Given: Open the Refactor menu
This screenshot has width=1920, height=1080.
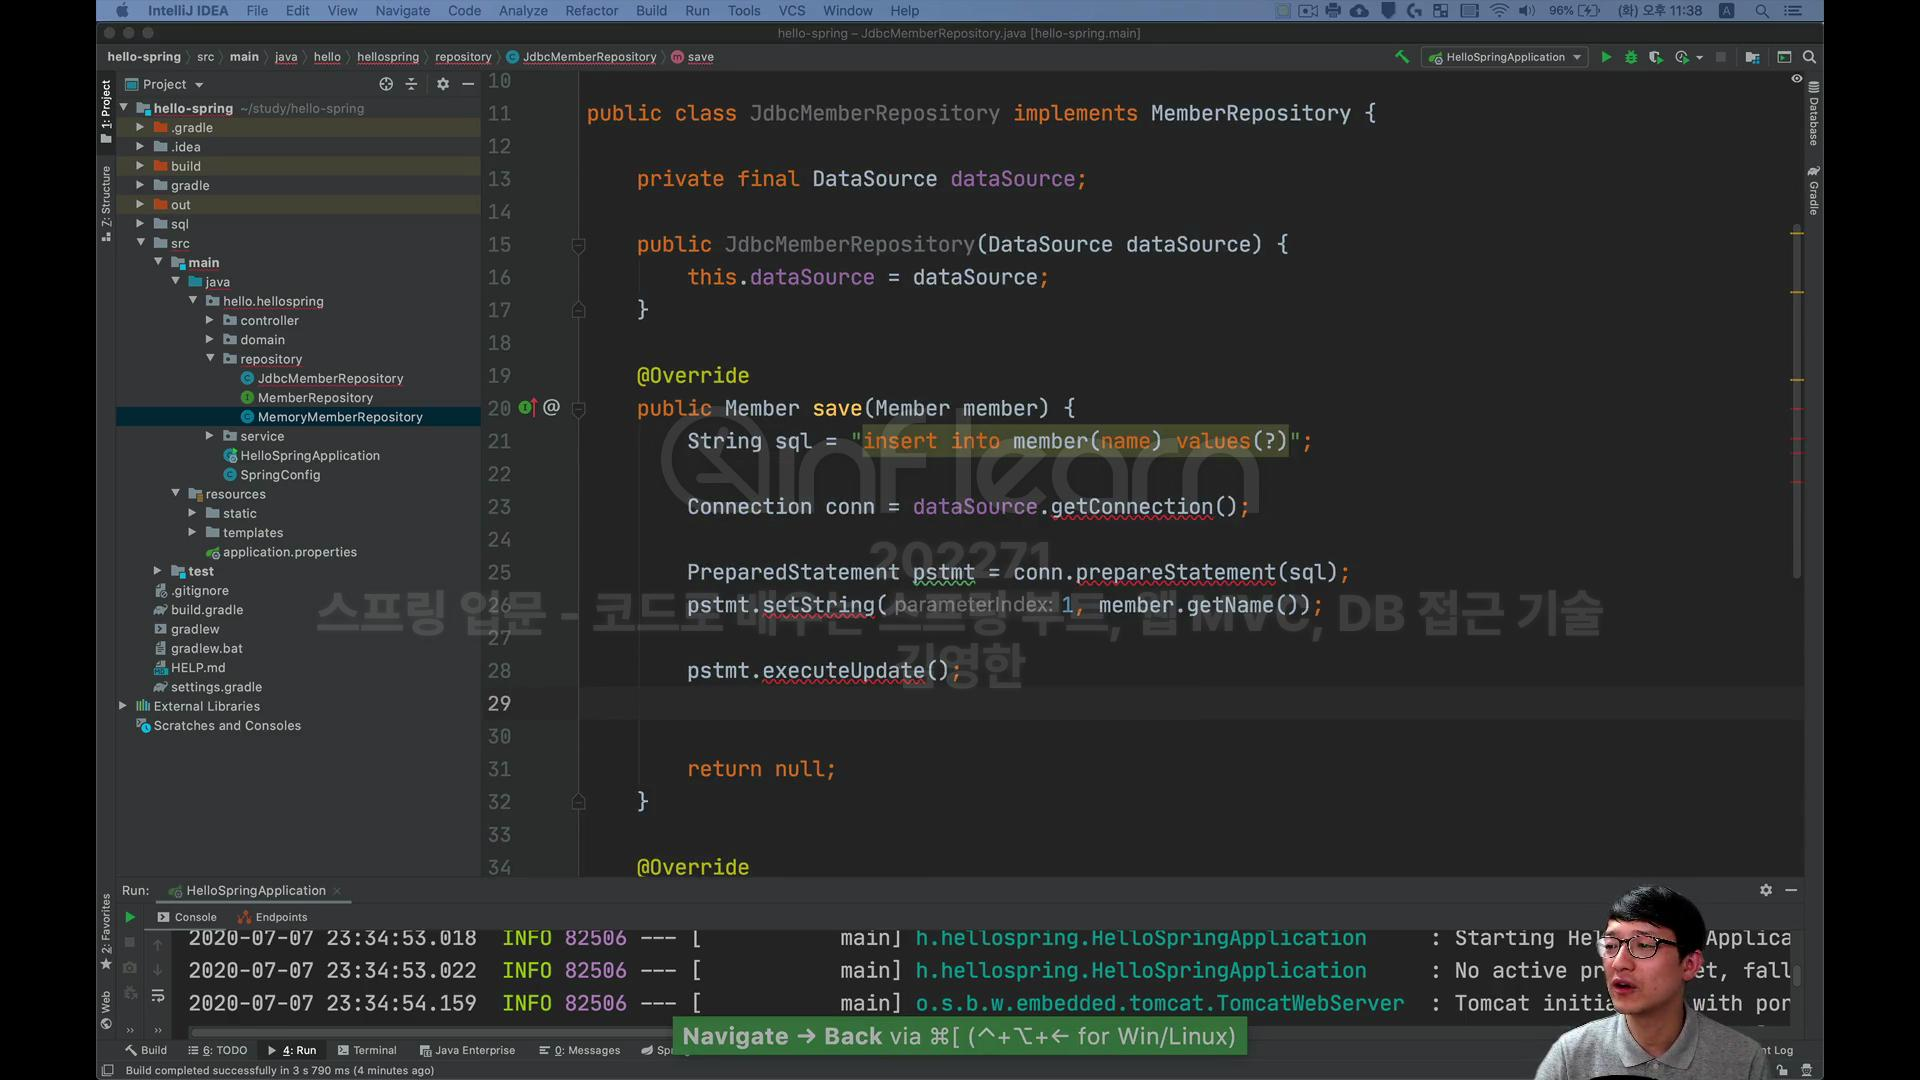Looking at the screenshot, I should pyautogui.click(x=591, y=11).
